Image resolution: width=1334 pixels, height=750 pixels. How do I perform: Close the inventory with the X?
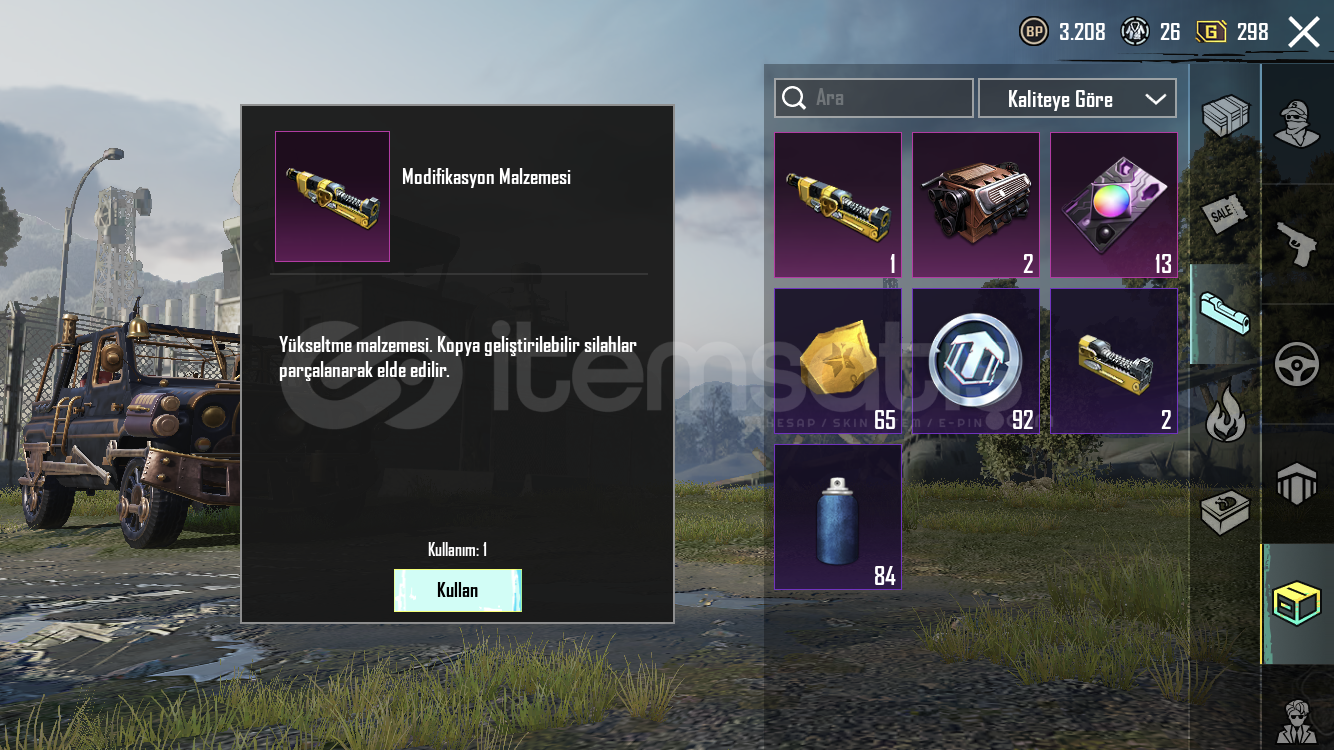[x=1304, y=32]
